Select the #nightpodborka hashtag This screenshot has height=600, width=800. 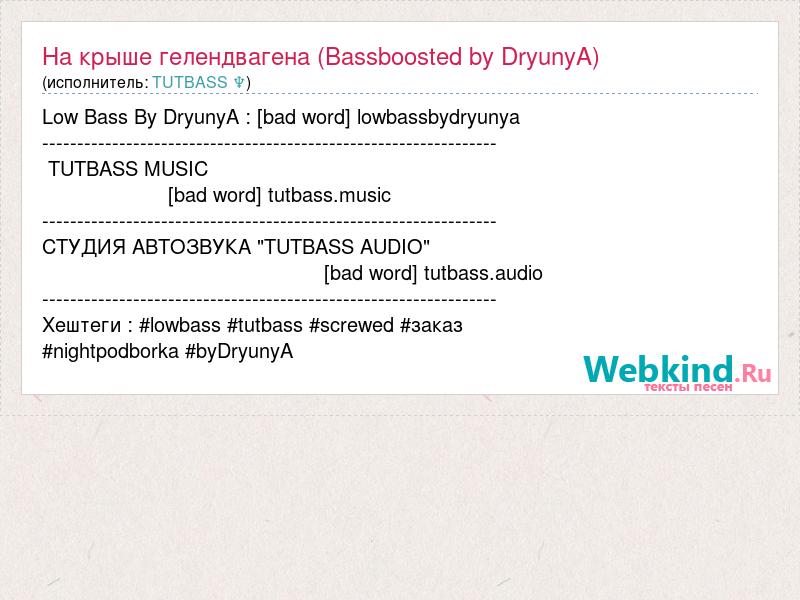[x=111, y=351]
